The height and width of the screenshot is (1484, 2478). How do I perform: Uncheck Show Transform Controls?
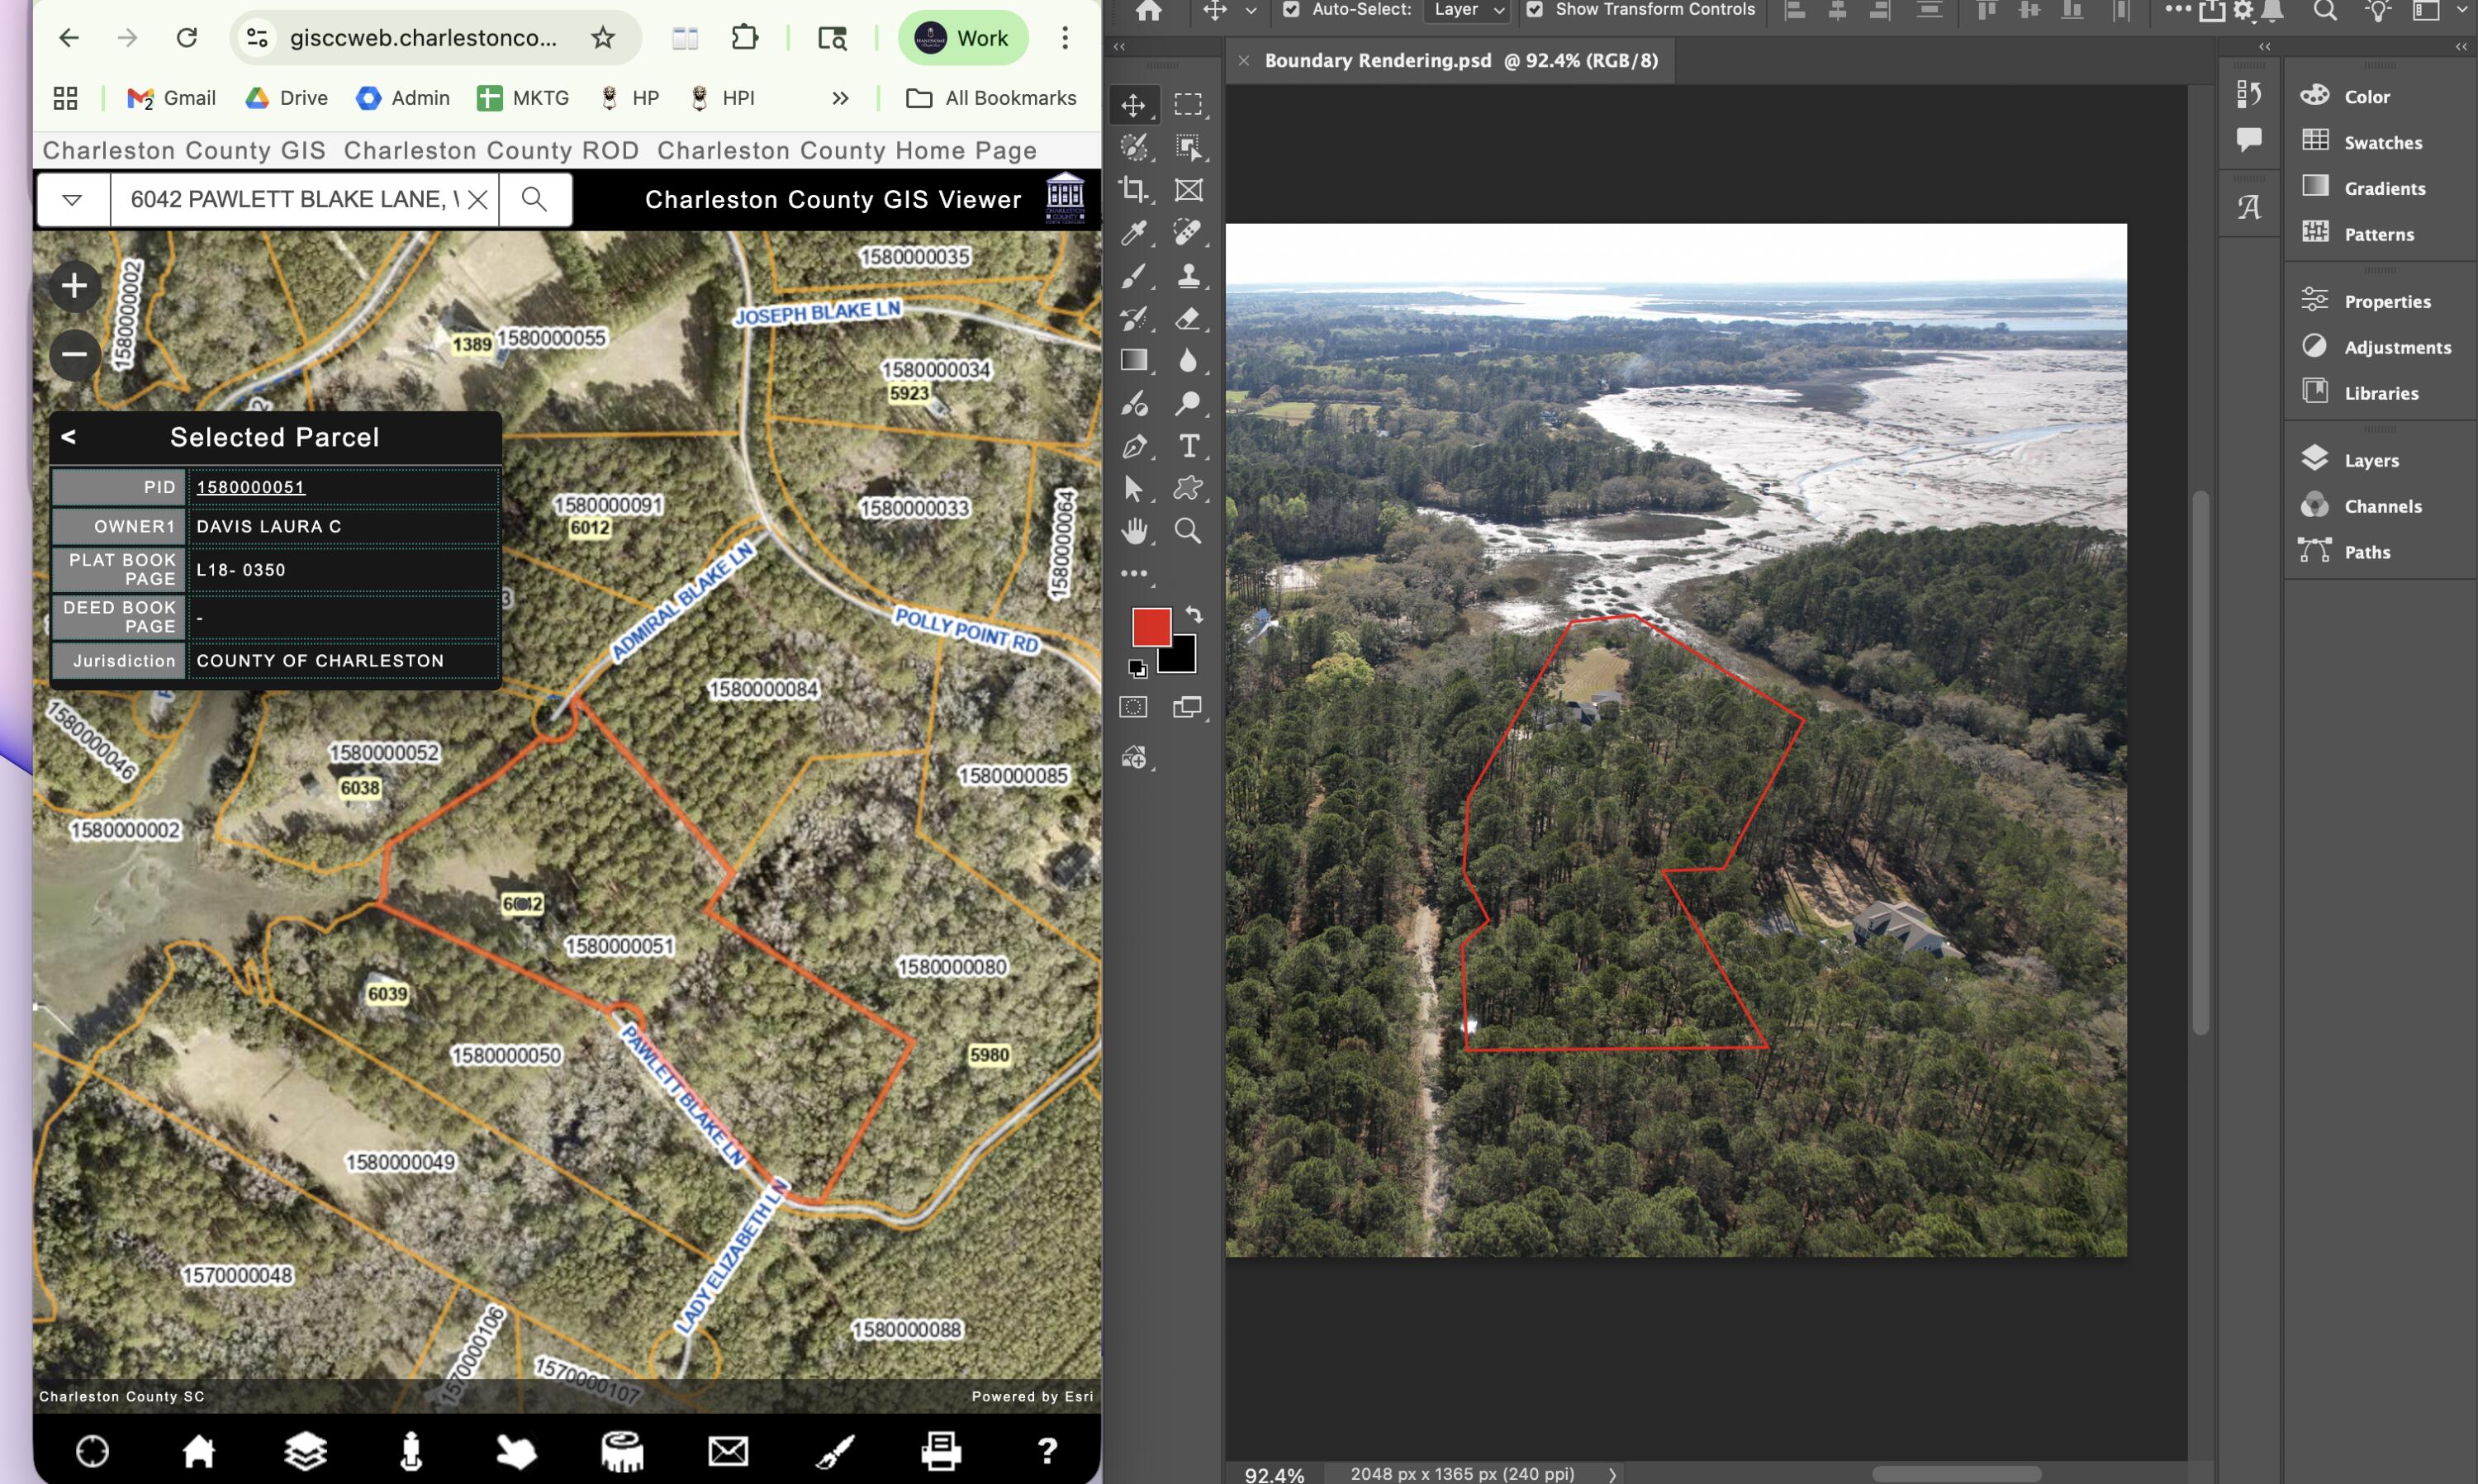pyautogui.click(x=1534, y=10)
